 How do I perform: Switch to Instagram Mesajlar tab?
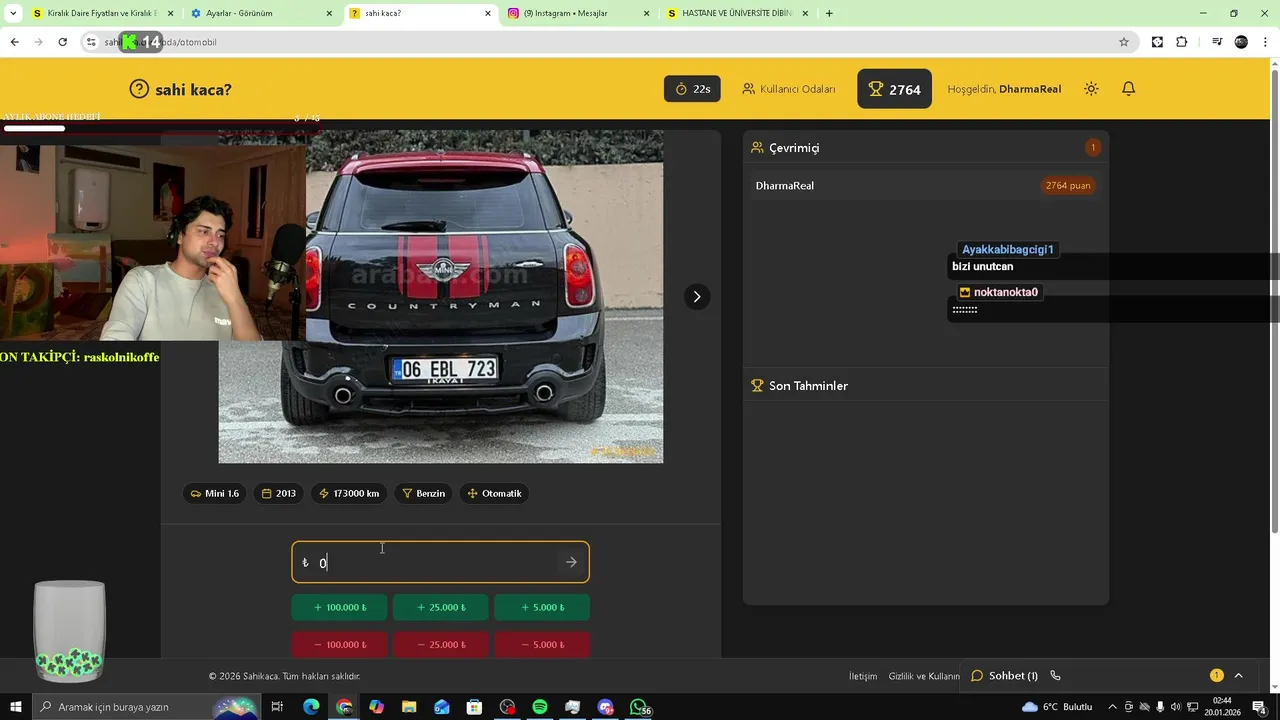pos(579,13)
